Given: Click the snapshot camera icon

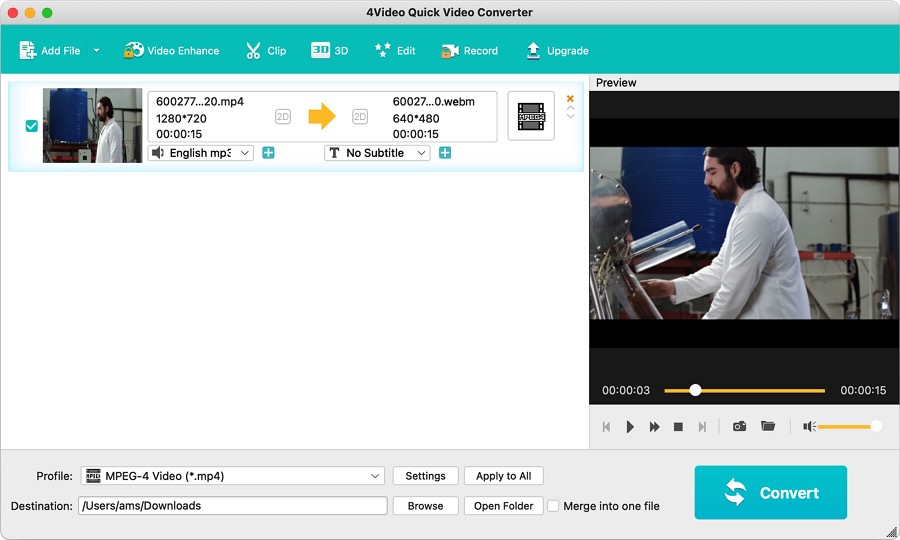Looking at the screenshot, I should [739, 427].
